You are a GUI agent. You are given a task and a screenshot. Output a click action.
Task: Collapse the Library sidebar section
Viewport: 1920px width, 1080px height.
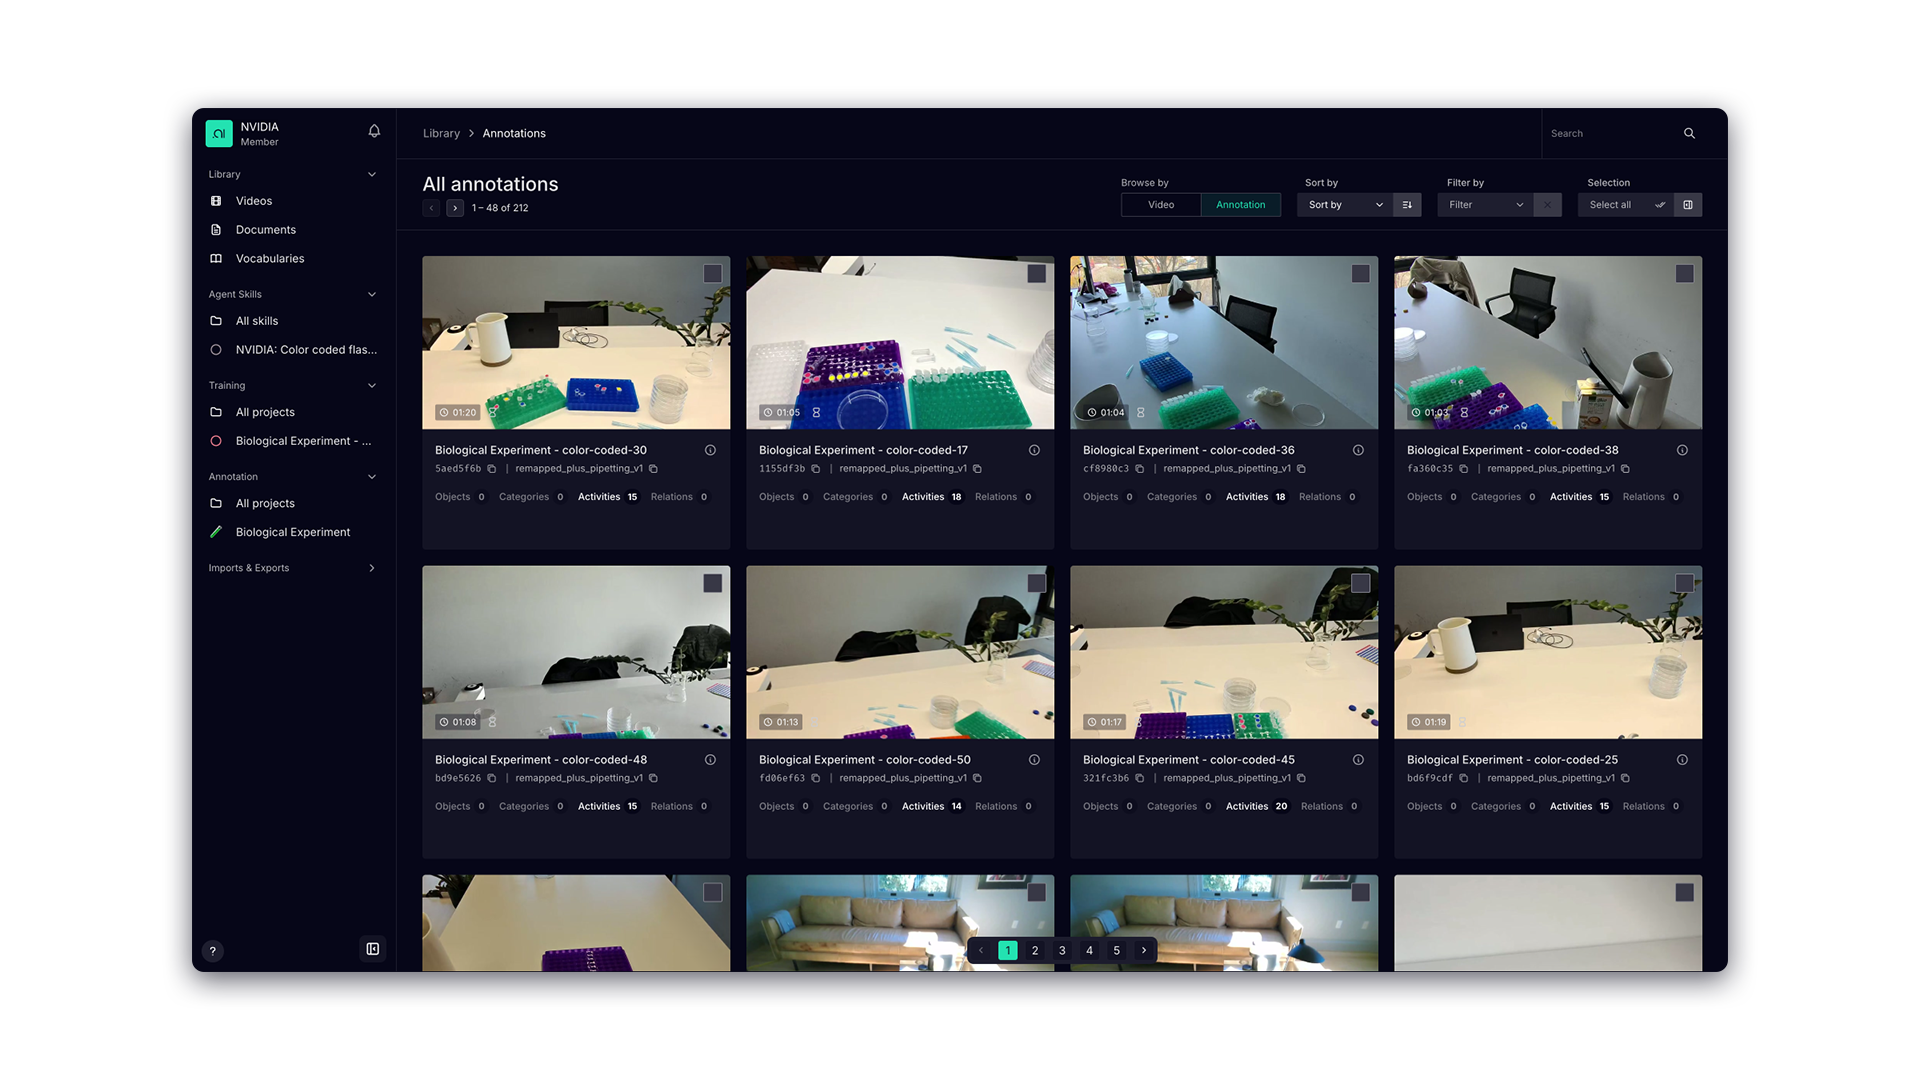pyautogui.click(x=372, y=174)
